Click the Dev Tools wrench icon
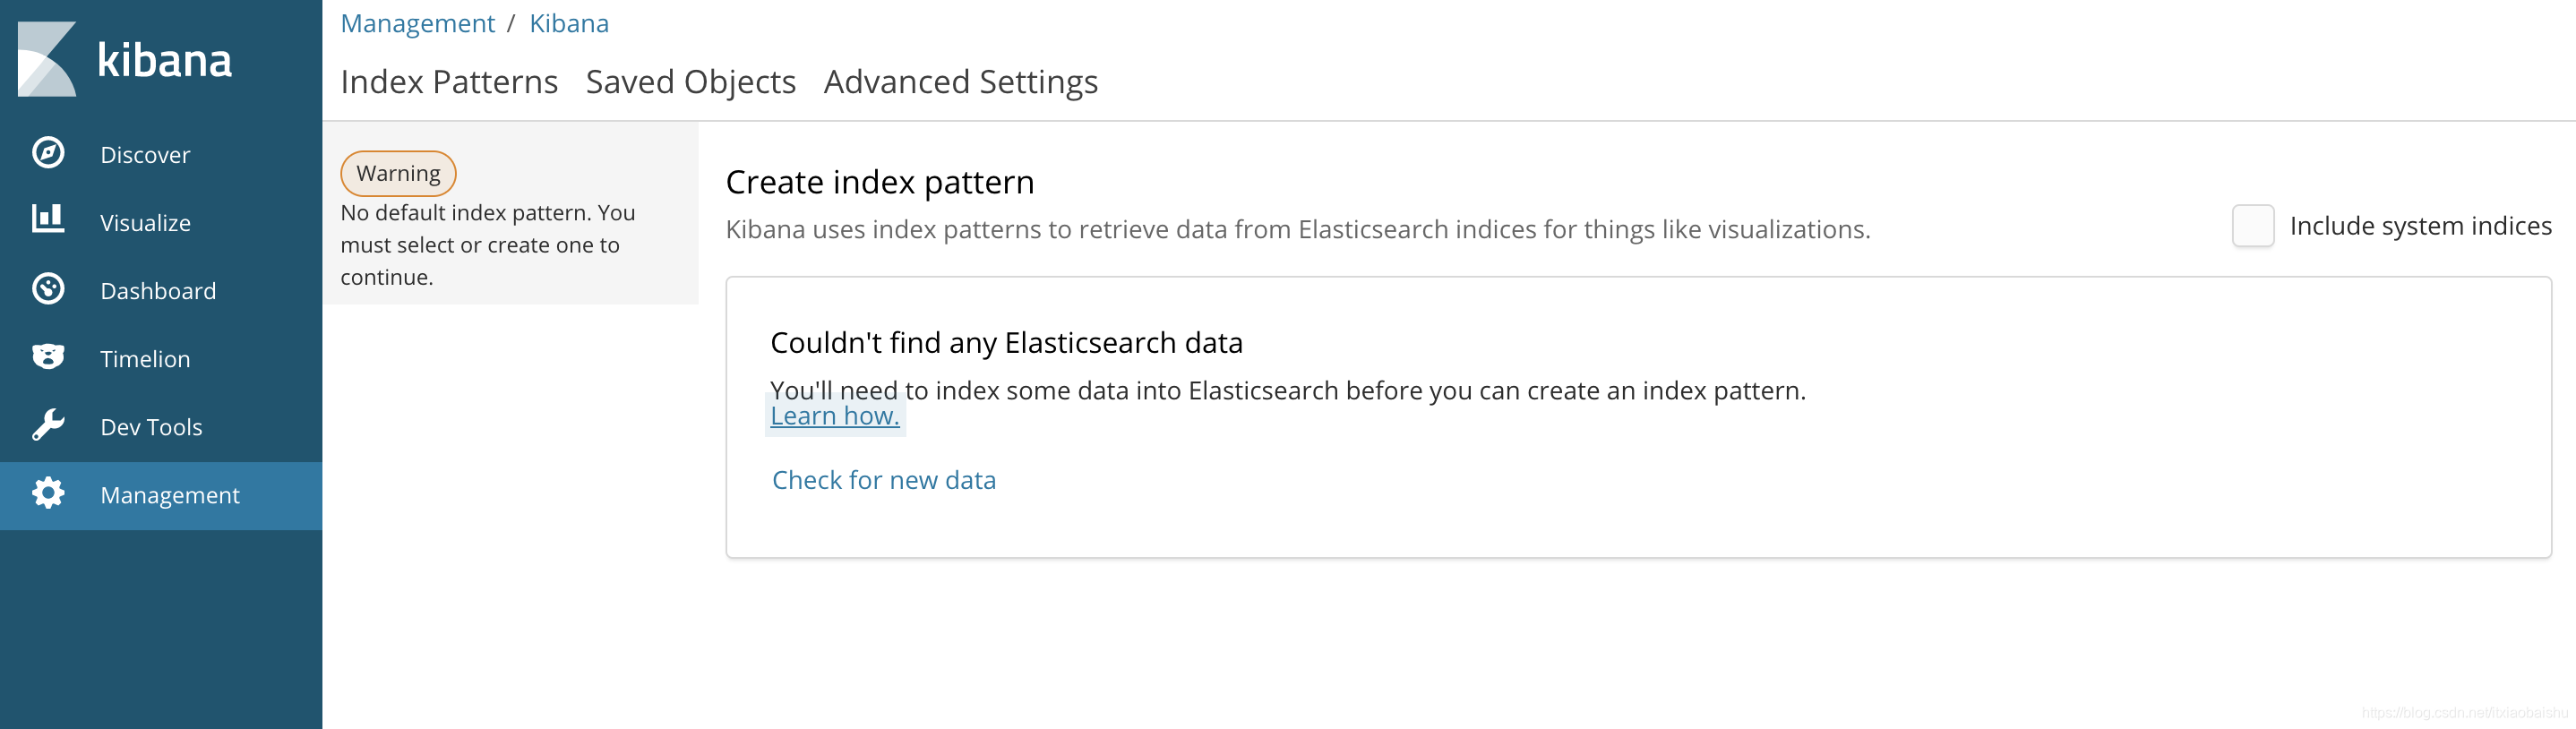Viewport: 2576px width, 729px height. pyautogui.click(x=48, y=425)
